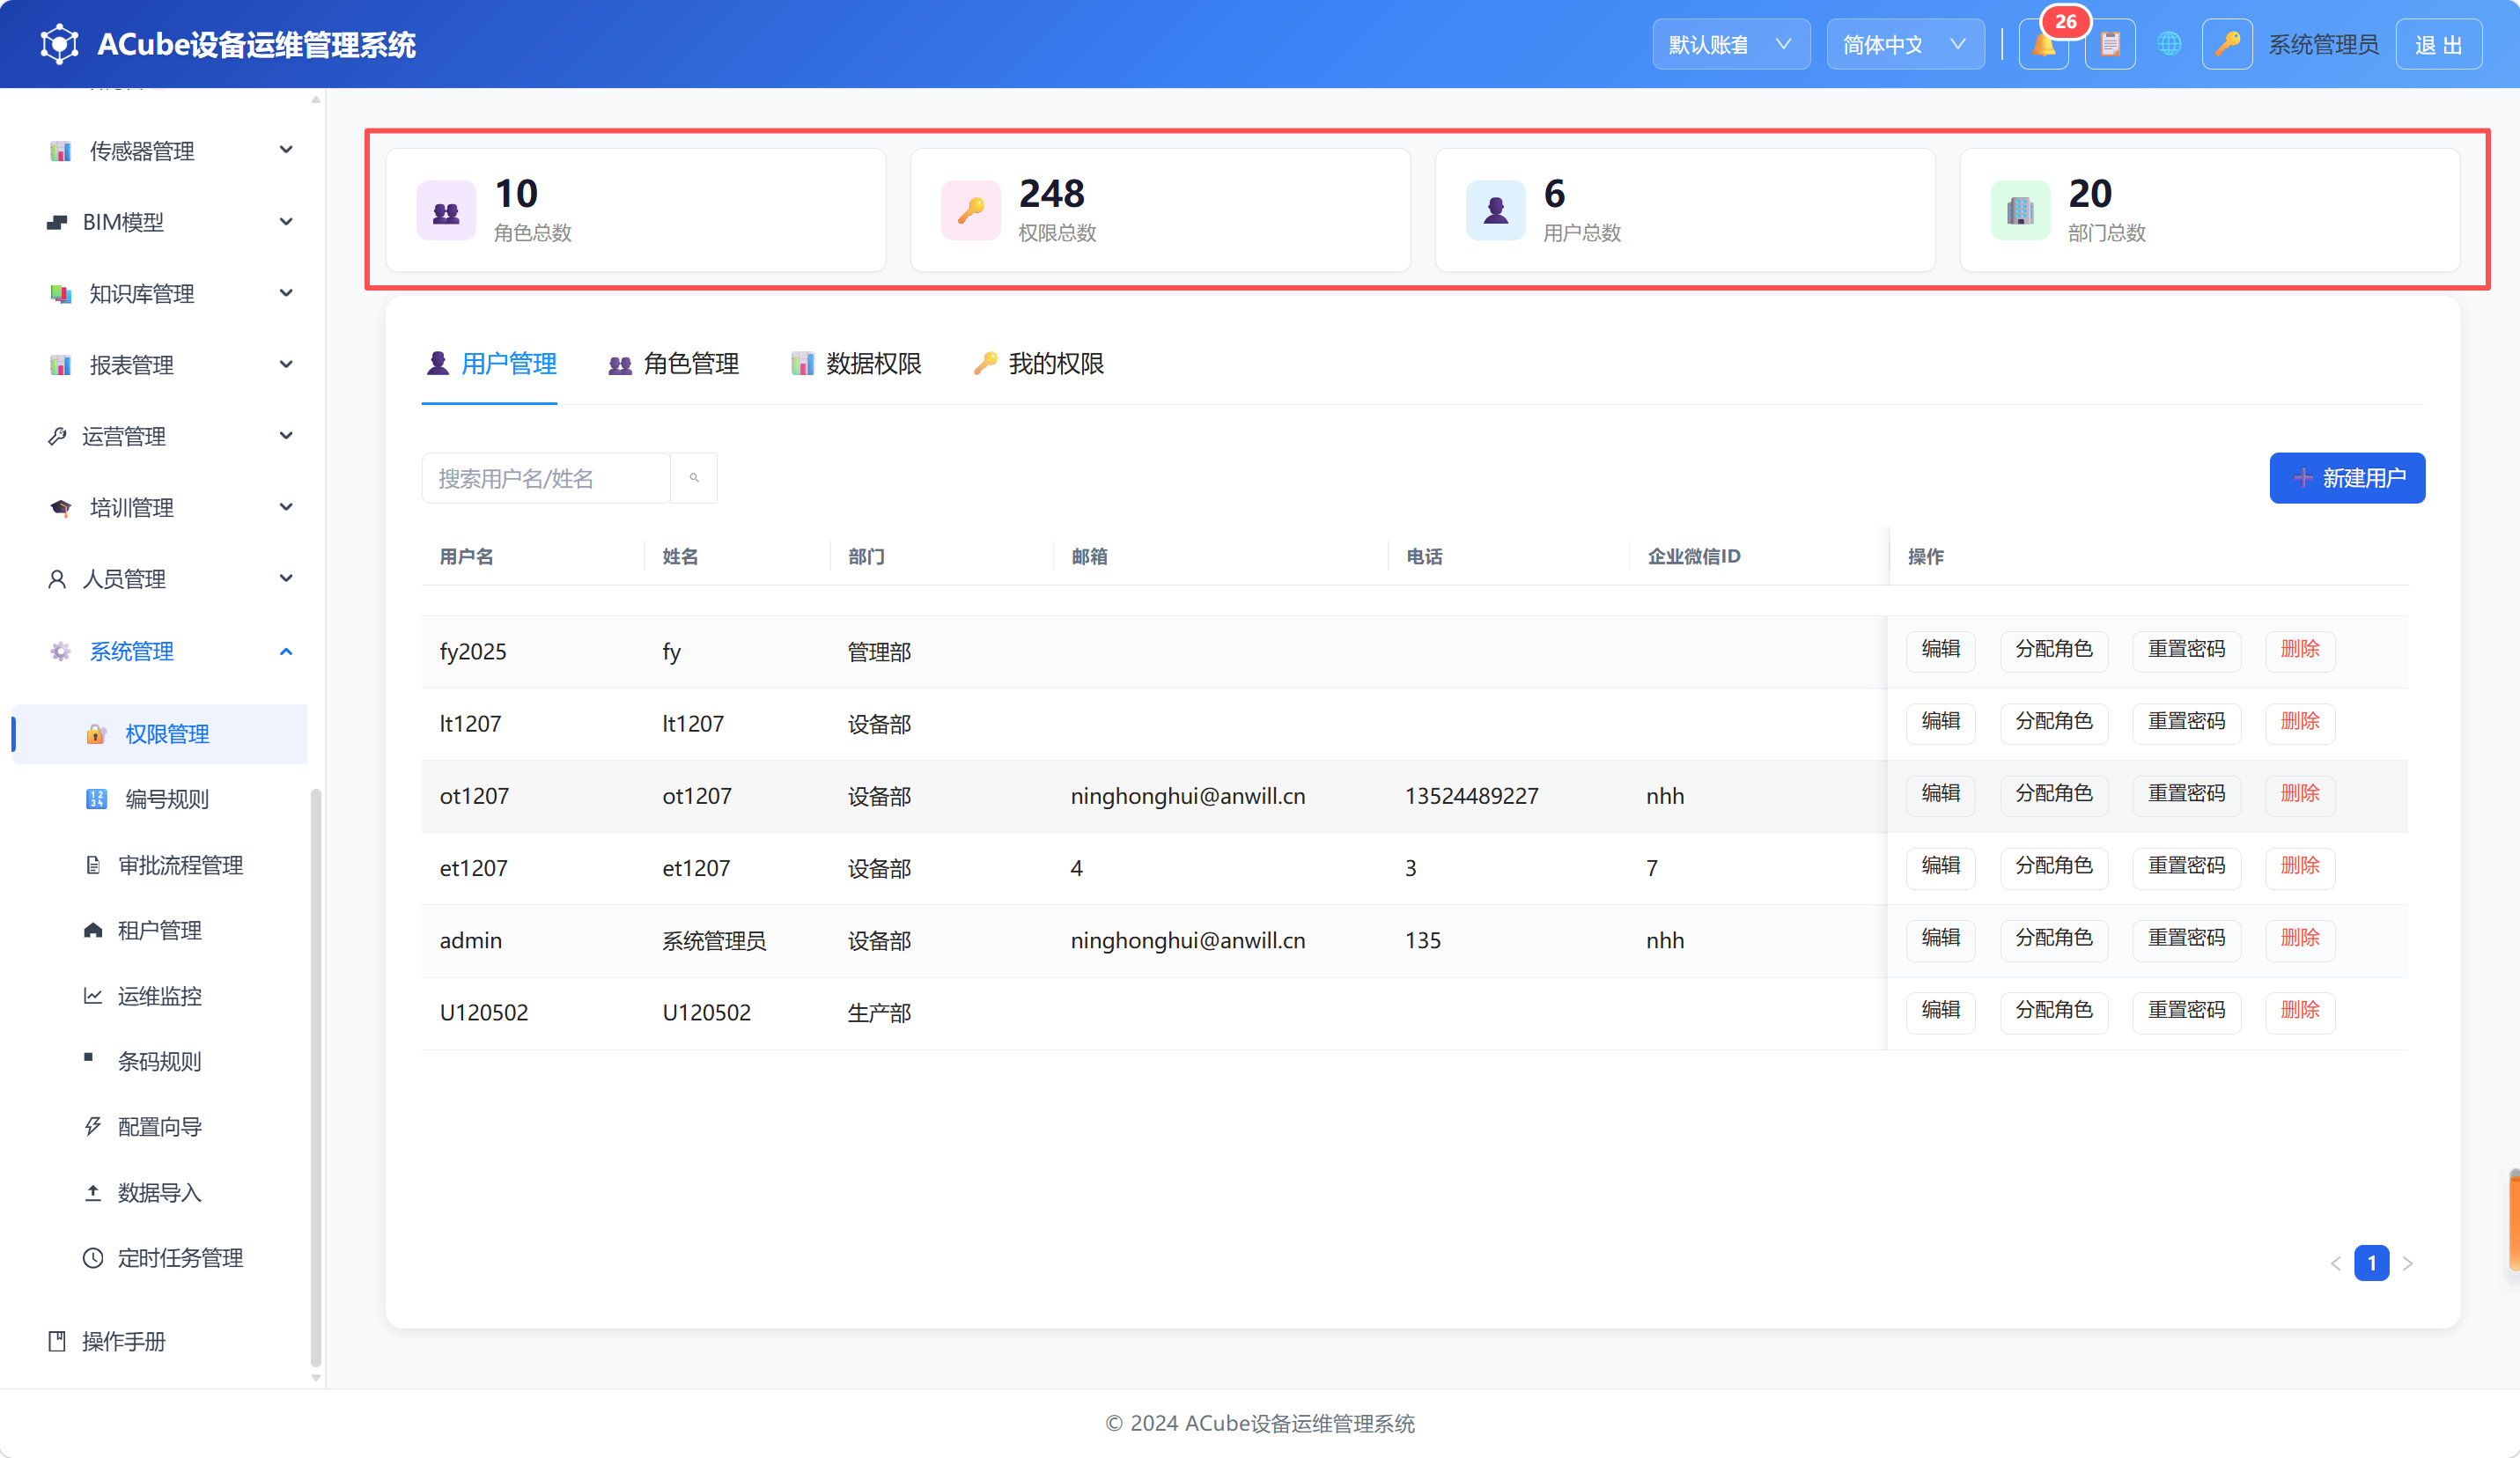Screen dimensions: 2520x1458
Task: Click 重置密码 for user admin
Action: coord(2186,940)
